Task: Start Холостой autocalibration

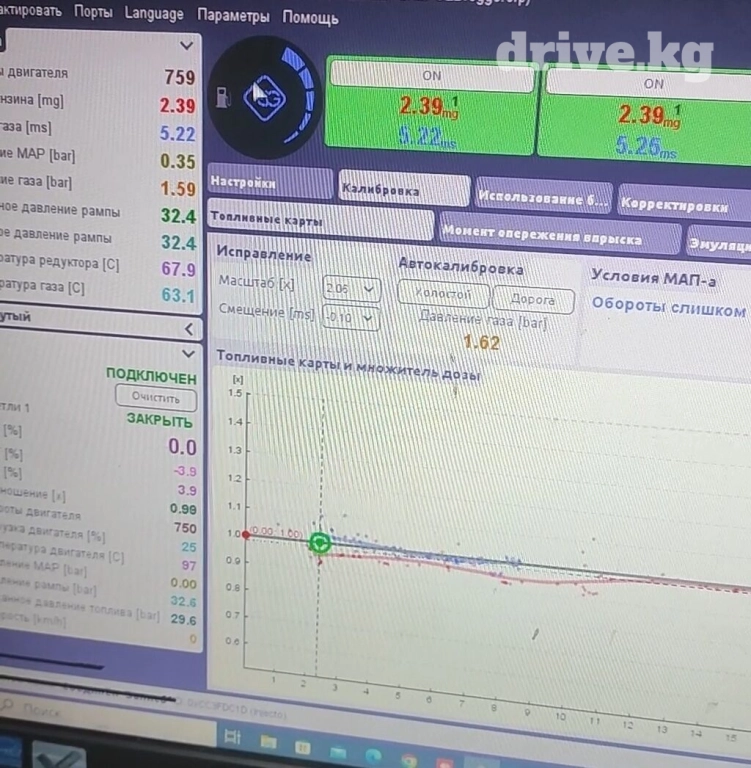Action: pyautogui.click(x=443, y=296)
